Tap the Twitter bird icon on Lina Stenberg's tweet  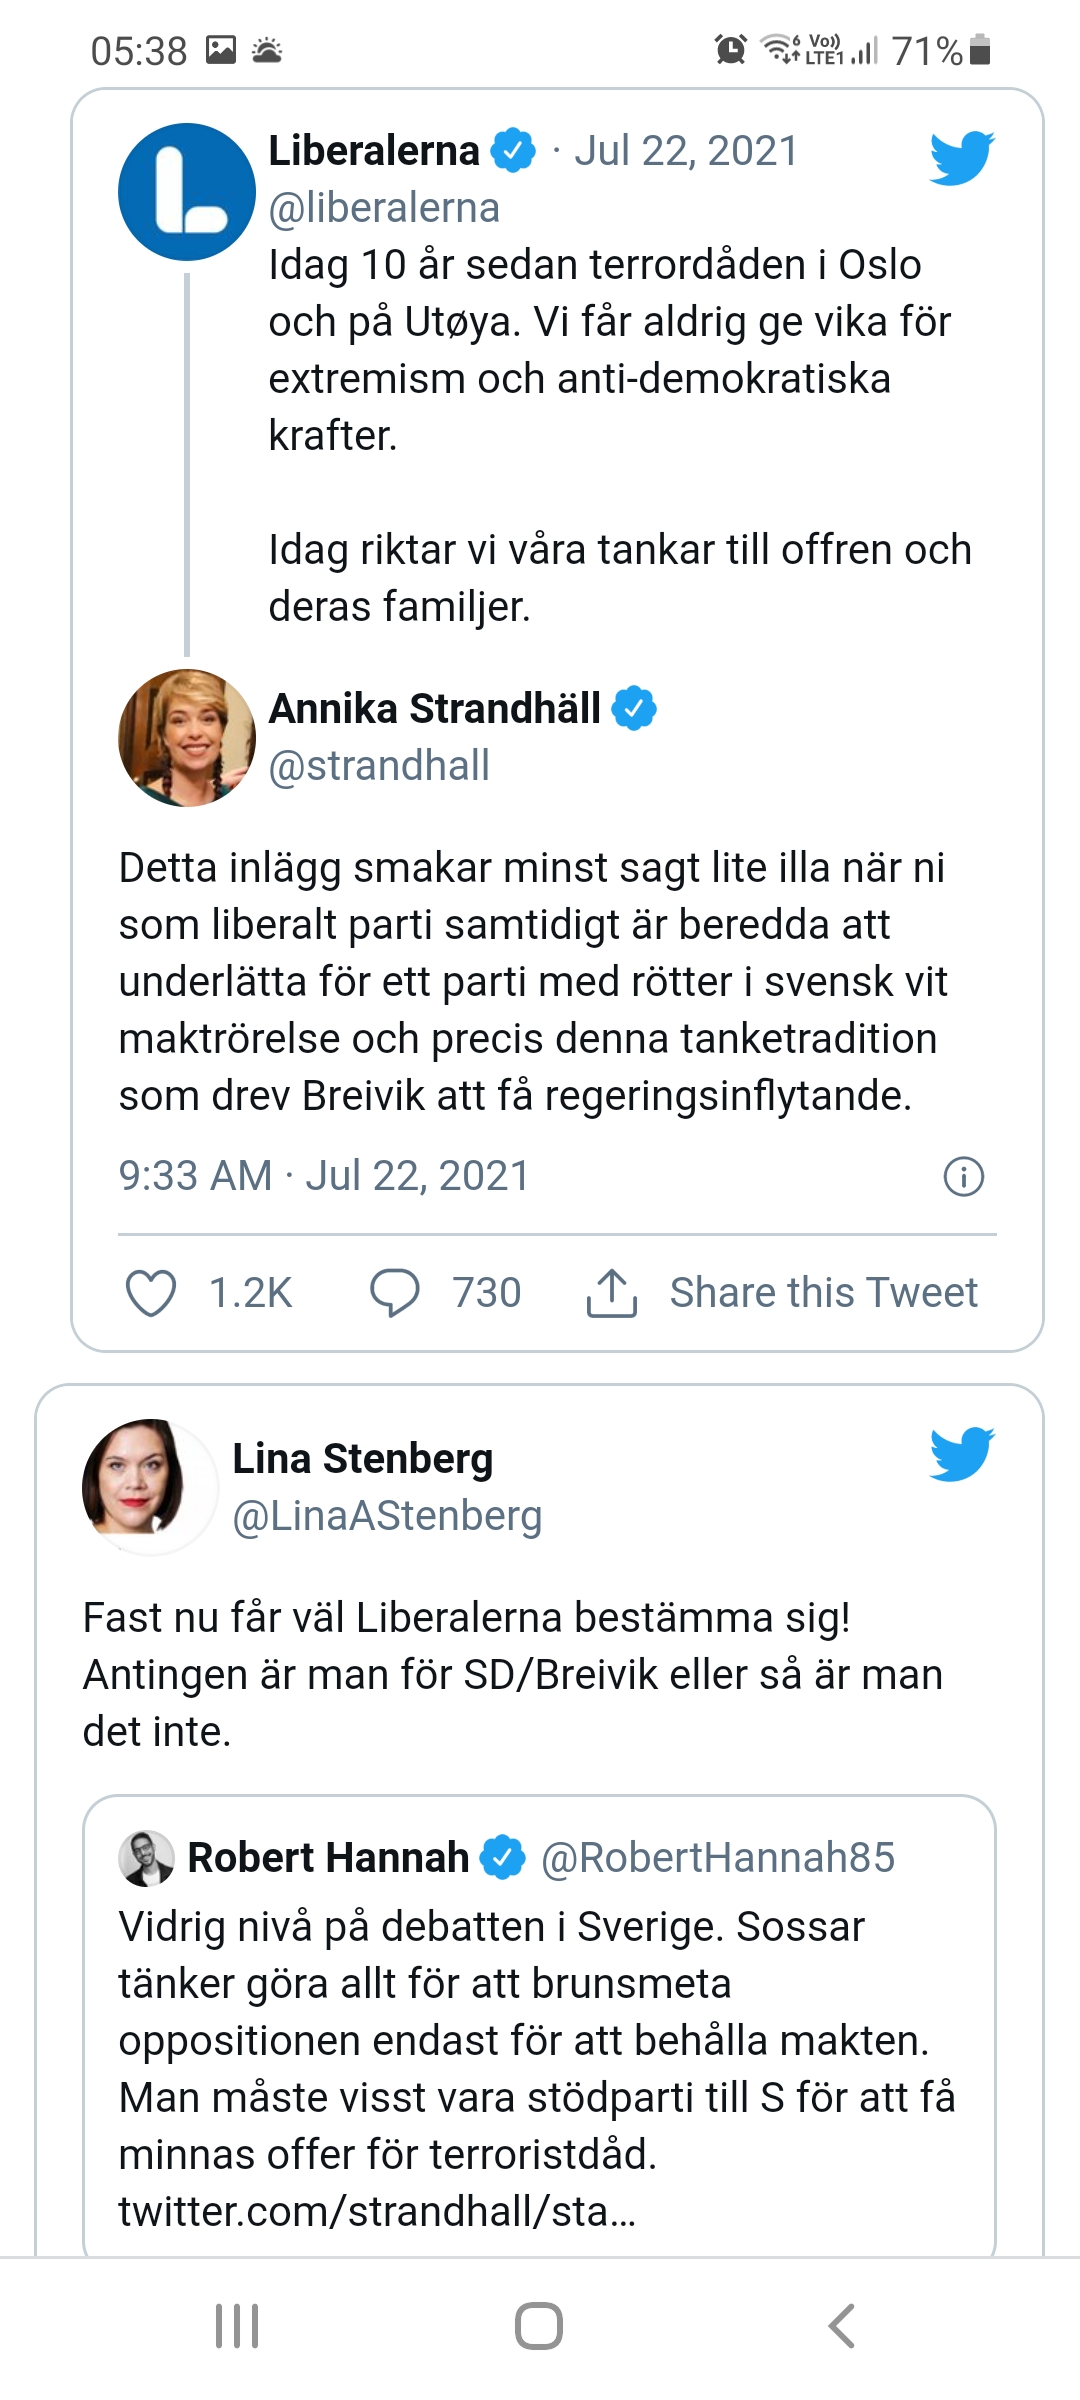click(961, 1454)
